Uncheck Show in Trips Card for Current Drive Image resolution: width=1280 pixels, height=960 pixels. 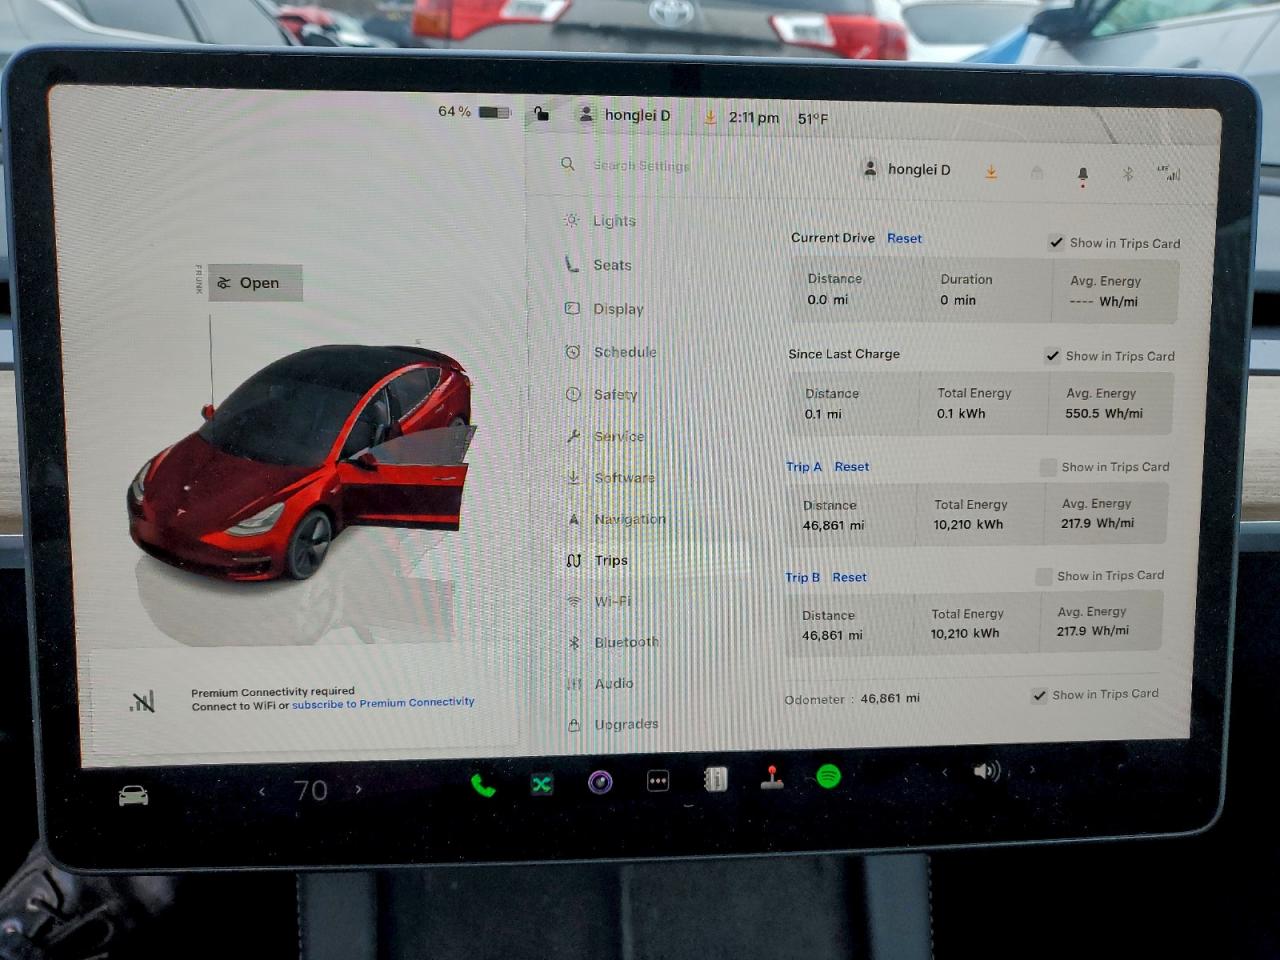point(1057,242)
